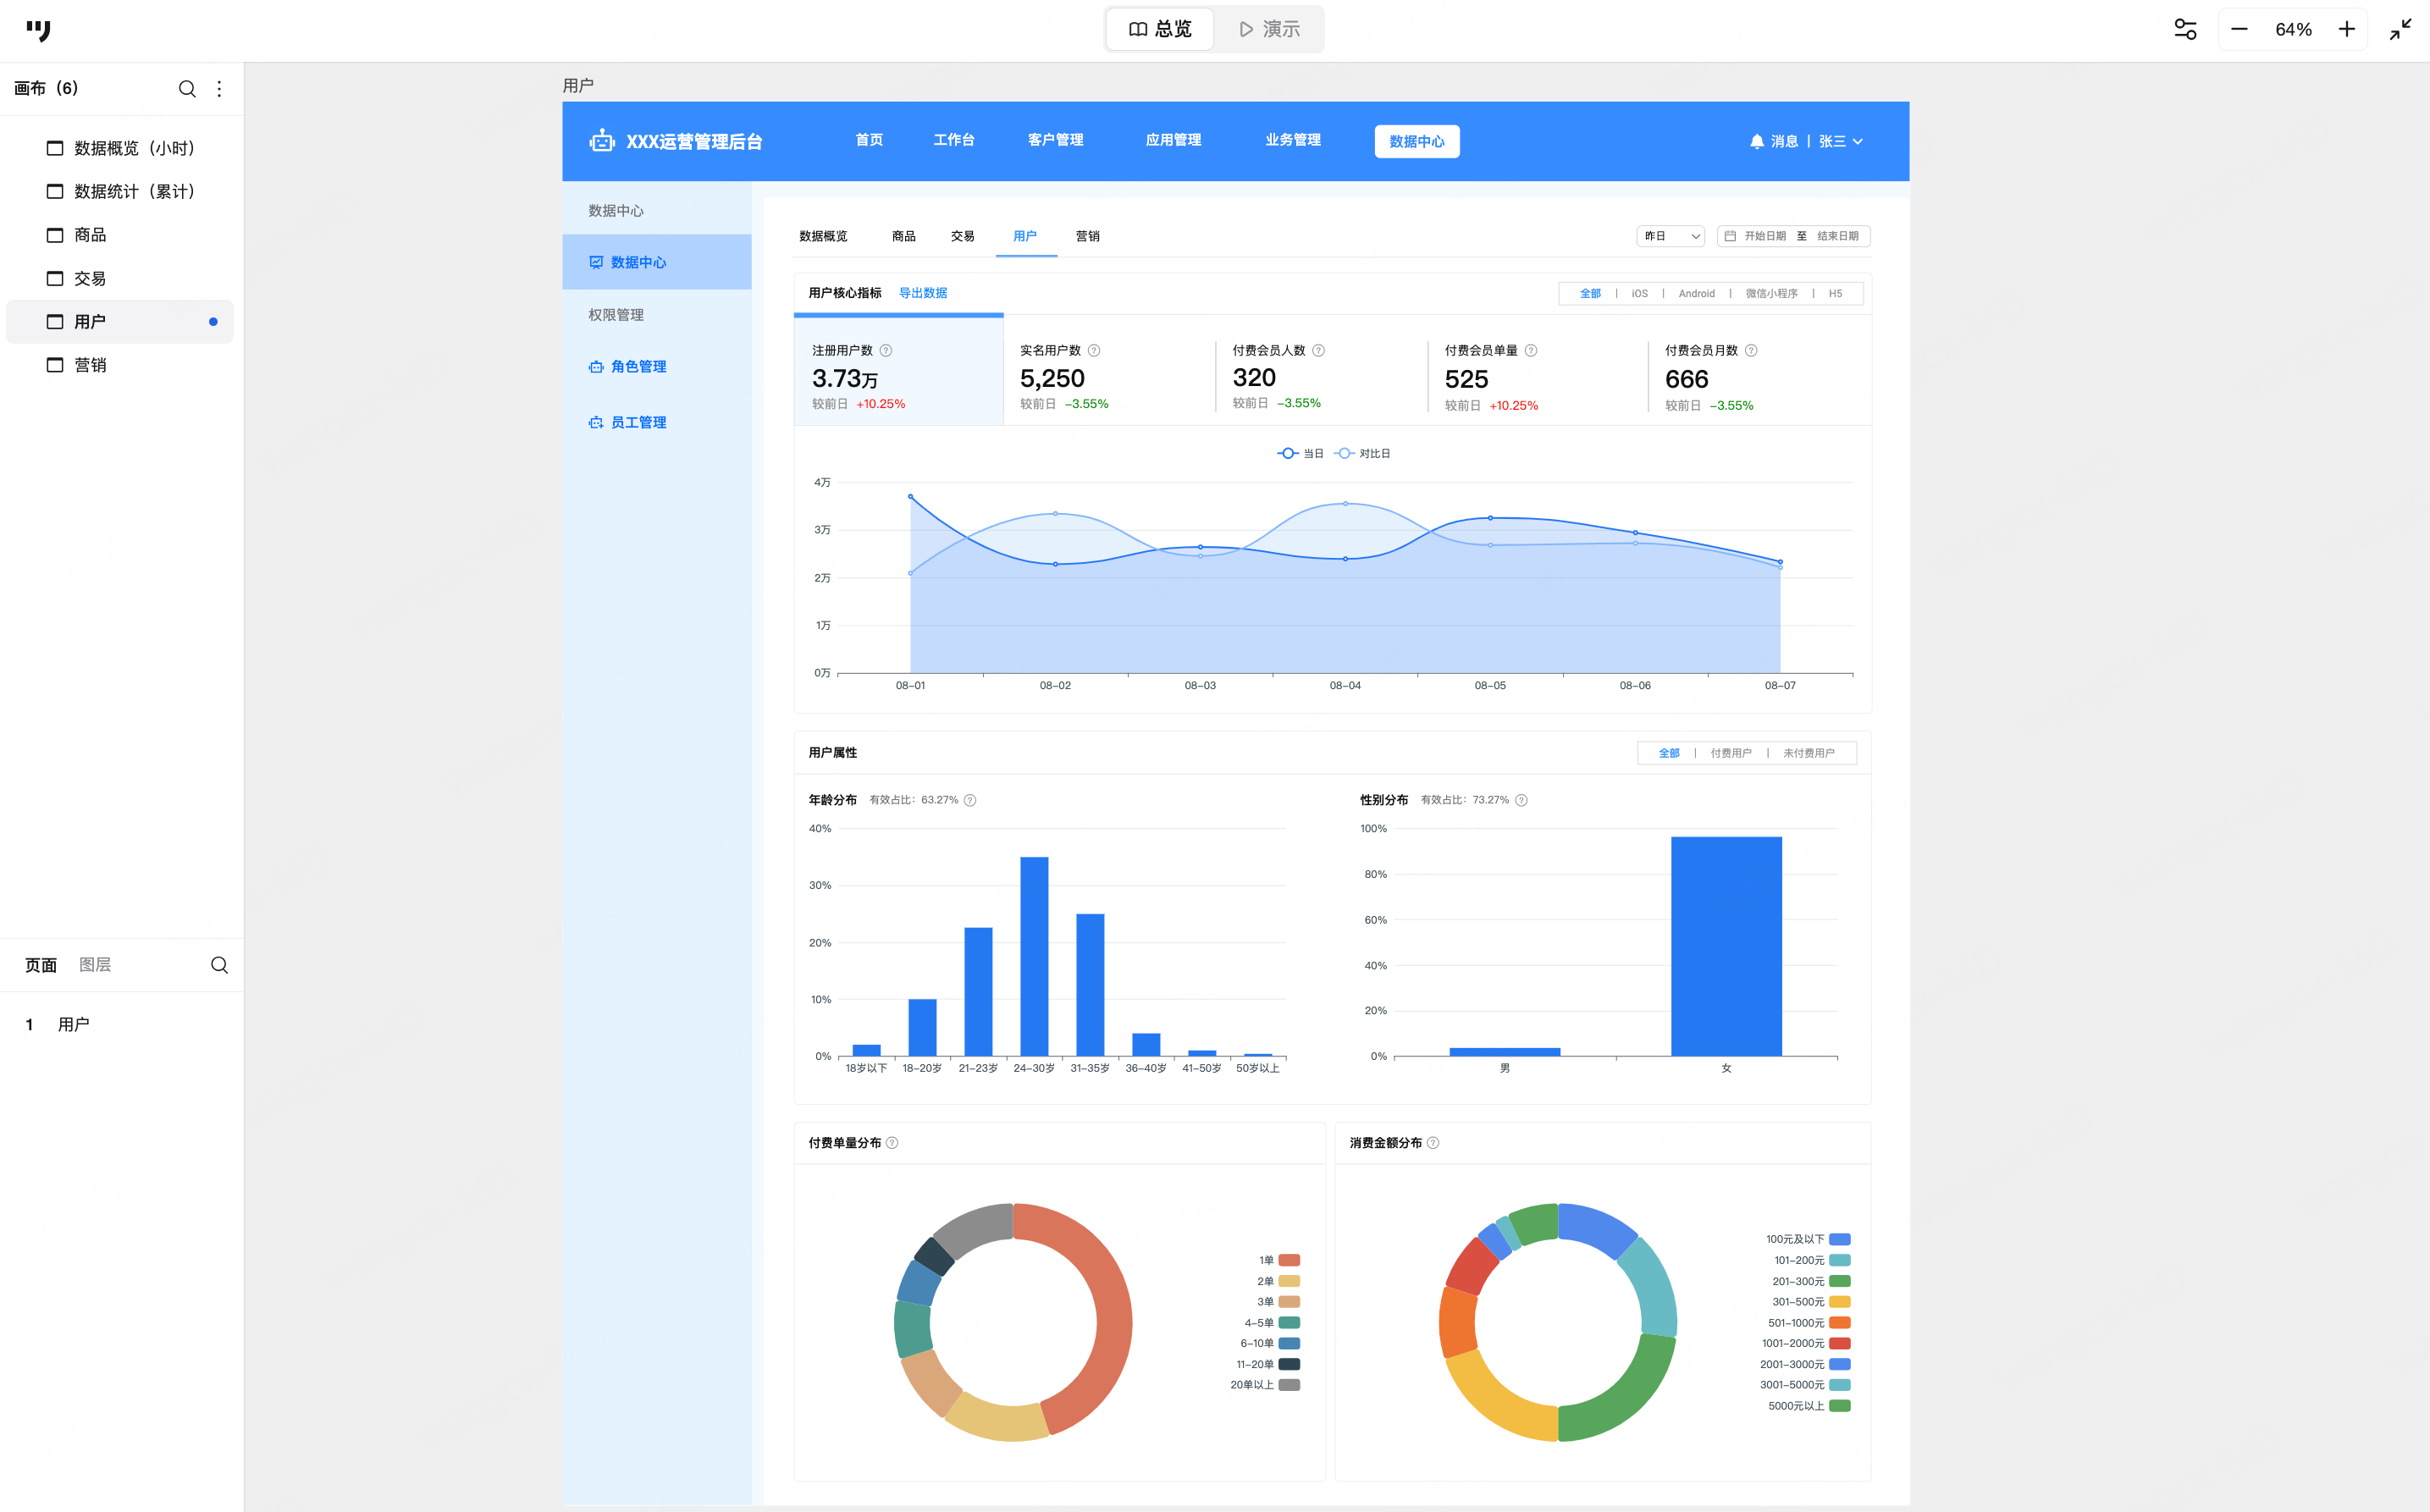Switch to the 图层 panel tab

(95, 965)
